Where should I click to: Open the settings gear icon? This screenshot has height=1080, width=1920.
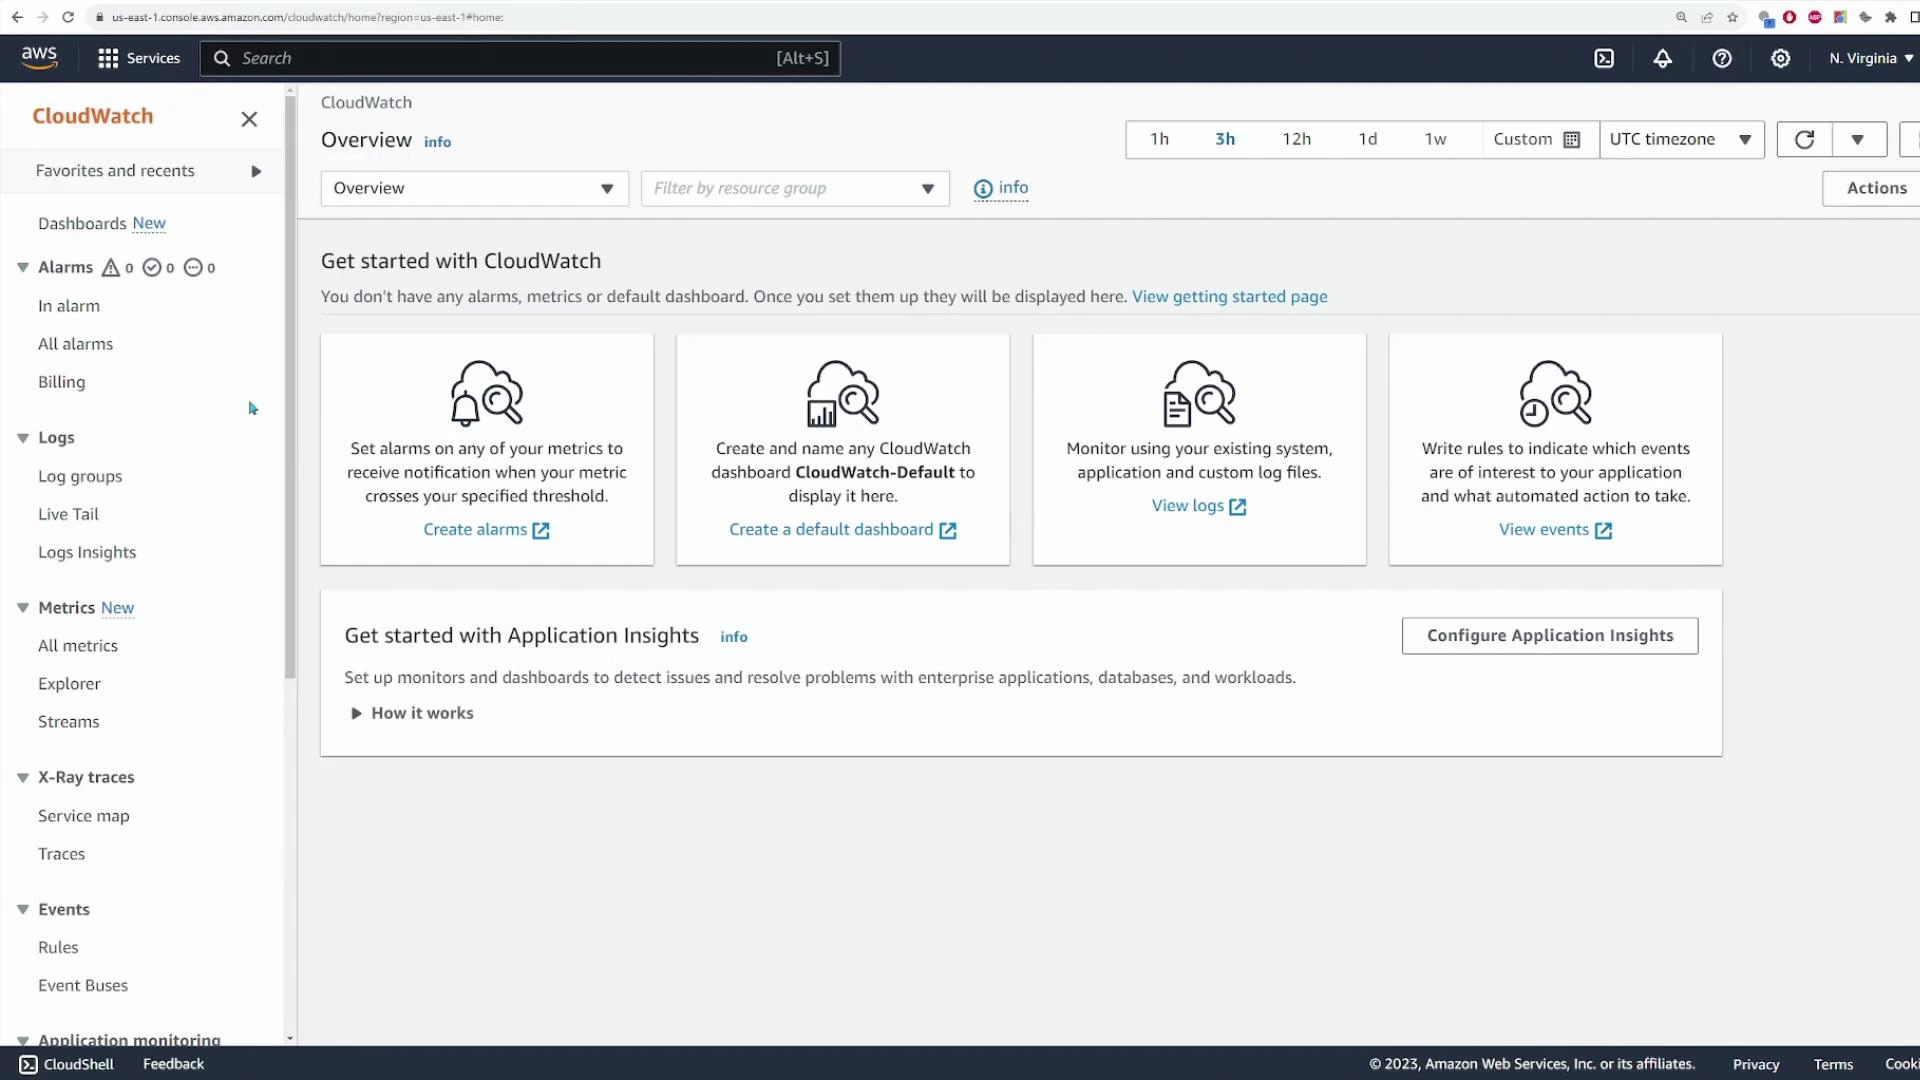1781,58
